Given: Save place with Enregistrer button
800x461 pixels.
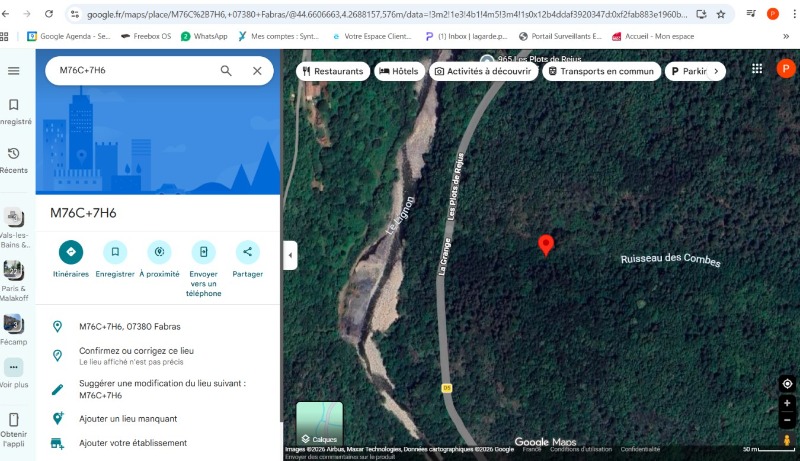Looking at the screenshot, I should click(x=115, y=252).
